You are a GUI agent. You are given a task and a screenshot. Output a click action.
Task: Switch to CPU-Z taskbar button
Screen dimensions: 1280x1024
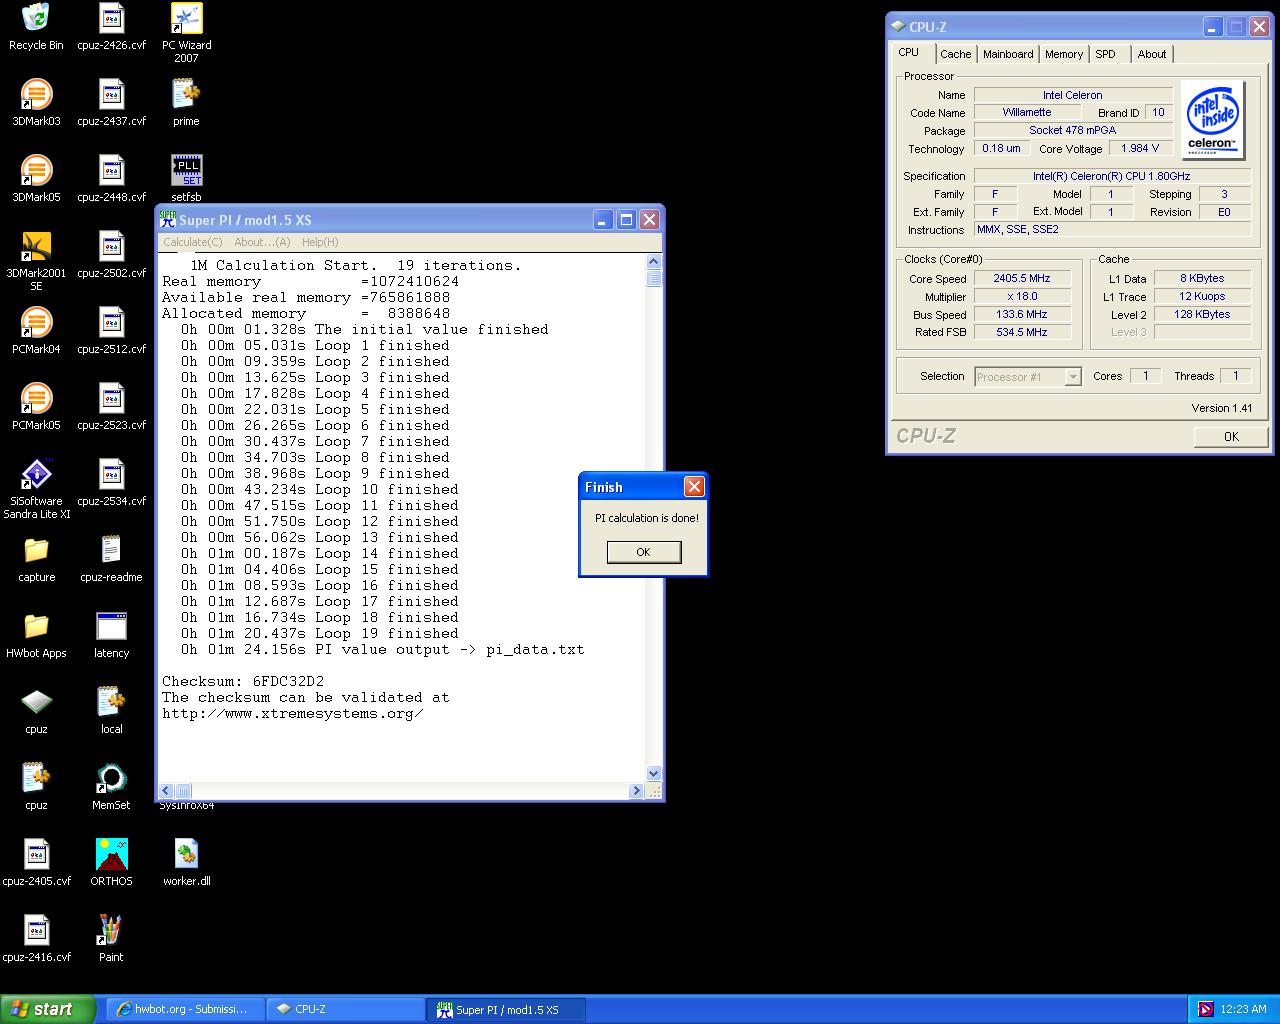pyautogui.click(x=346, y=1009)
